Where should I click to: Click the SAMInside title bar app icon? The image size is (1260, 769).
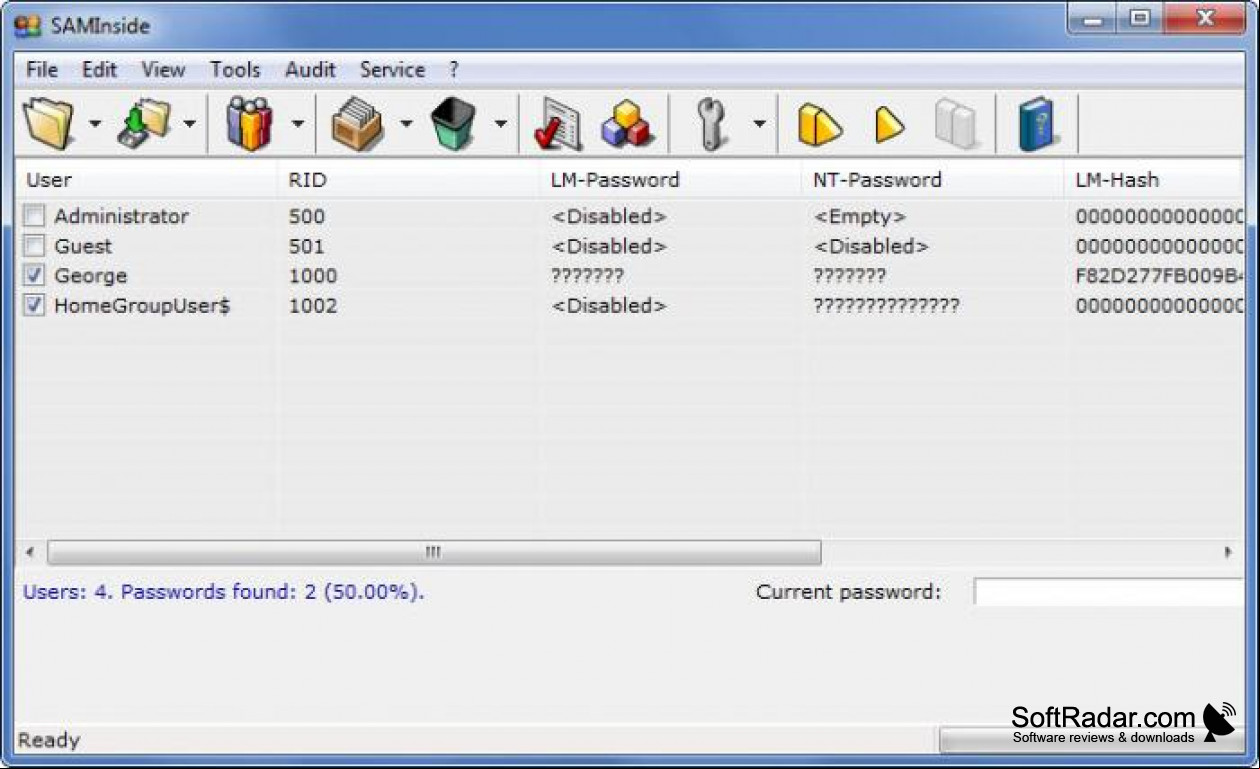pyautogui.click(x=27, y=25)
